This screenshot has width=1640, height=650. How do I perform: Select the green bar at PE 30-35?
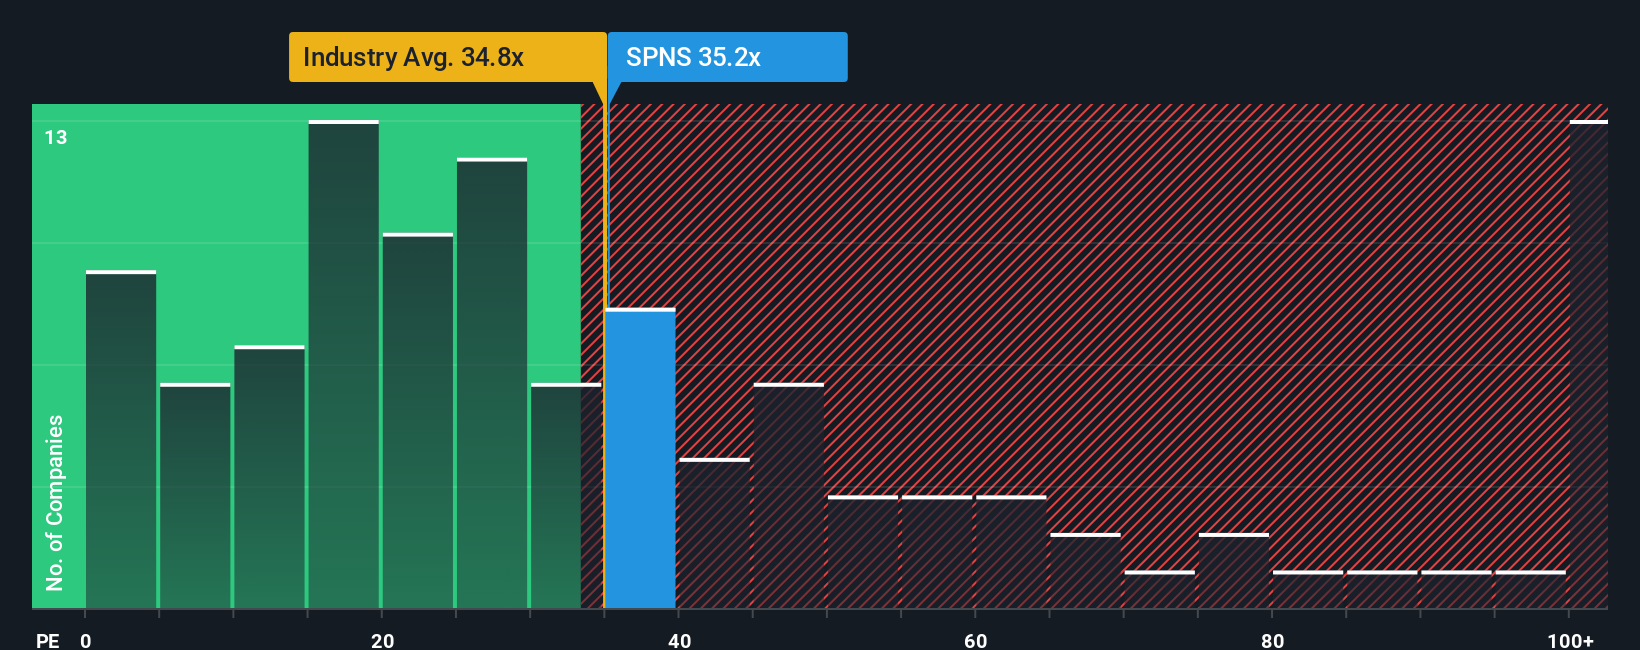click(x=566, y=496)
